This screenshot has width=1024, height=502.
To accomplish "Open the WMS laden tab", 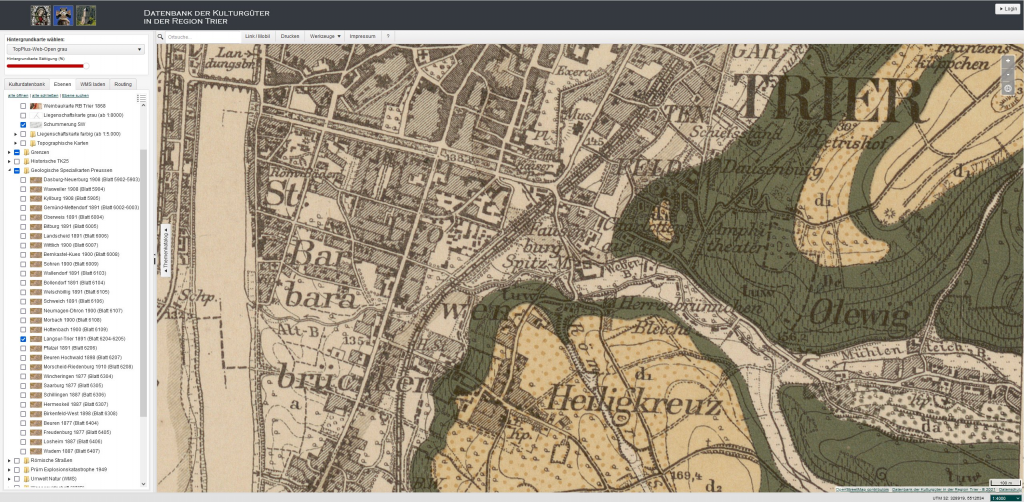I will click(93, 84).
